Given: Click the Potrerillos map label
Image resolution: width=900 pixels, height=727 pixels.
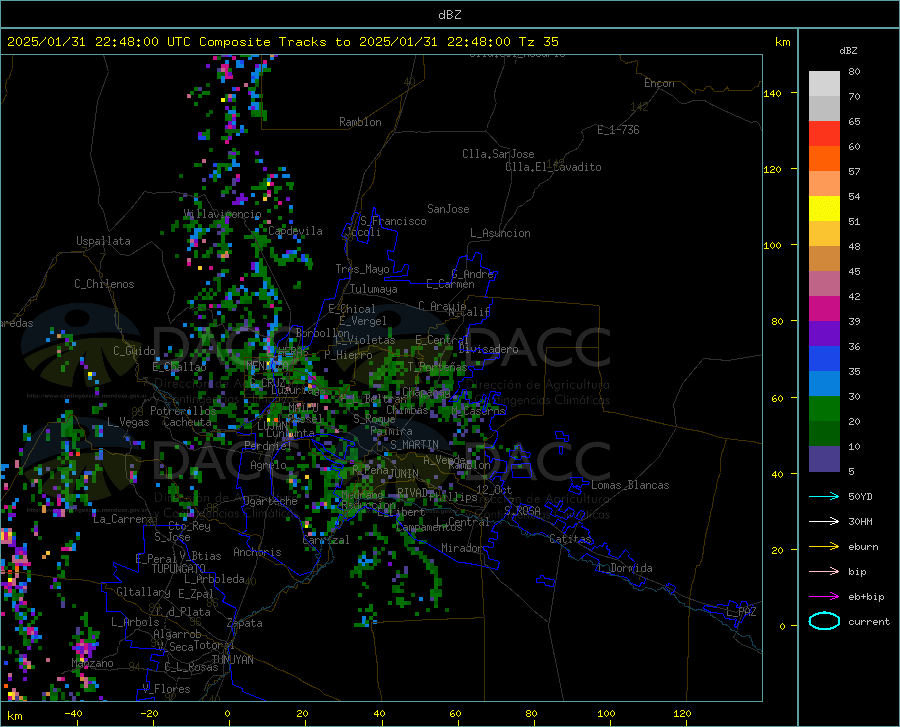Looking at the screenshot, I should (183, 411).
